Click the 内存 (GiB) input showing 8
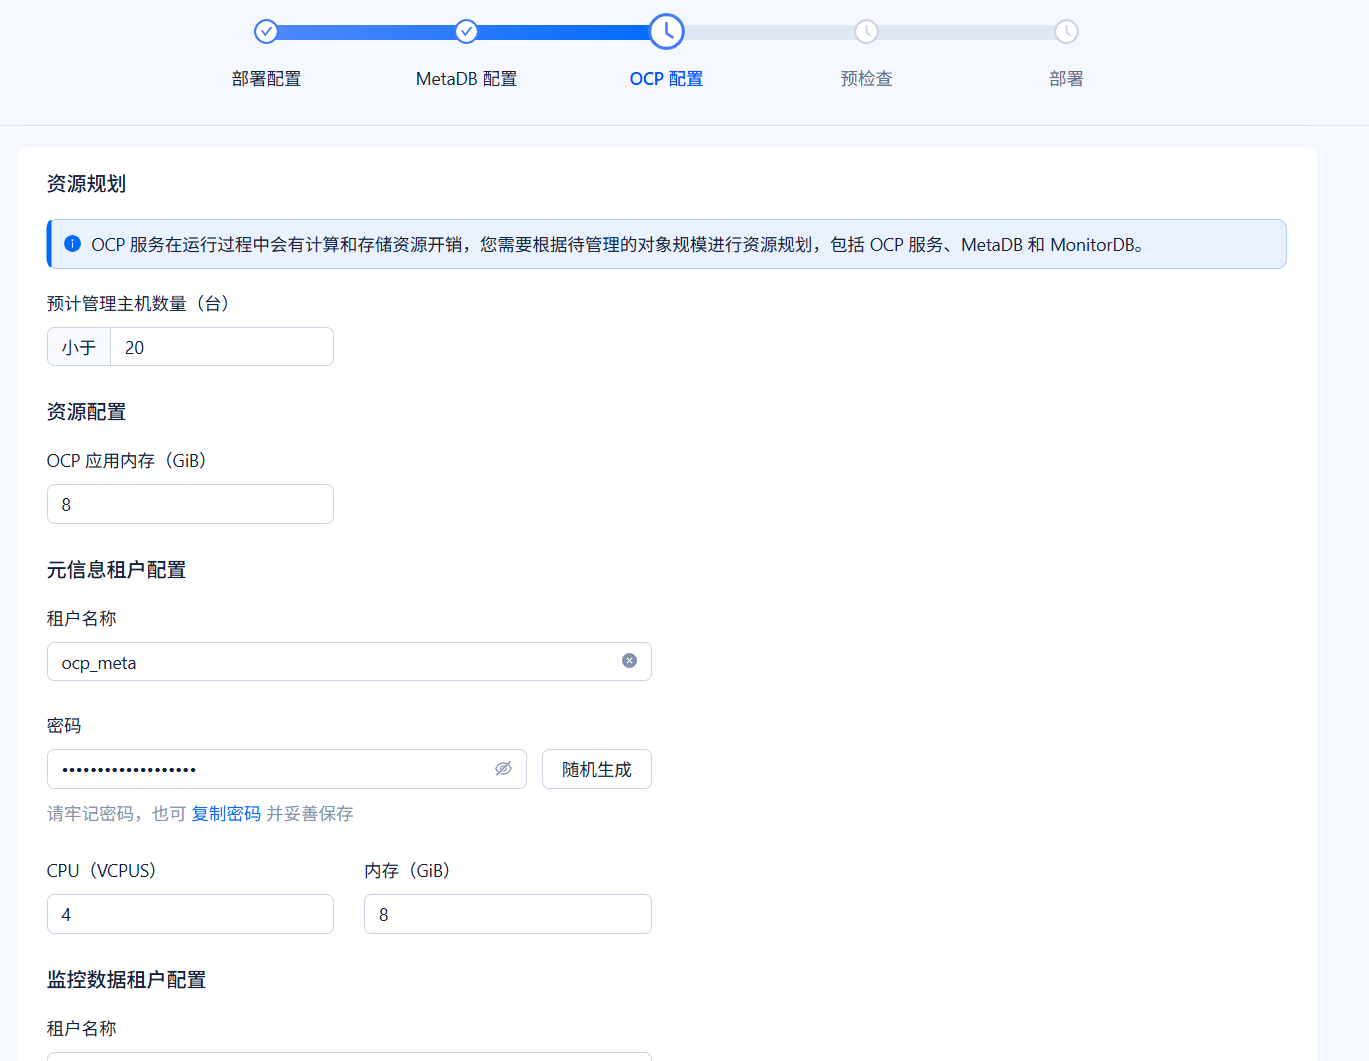The width and height of the screenshot is (1369, 1061). [x=508, y=914]
